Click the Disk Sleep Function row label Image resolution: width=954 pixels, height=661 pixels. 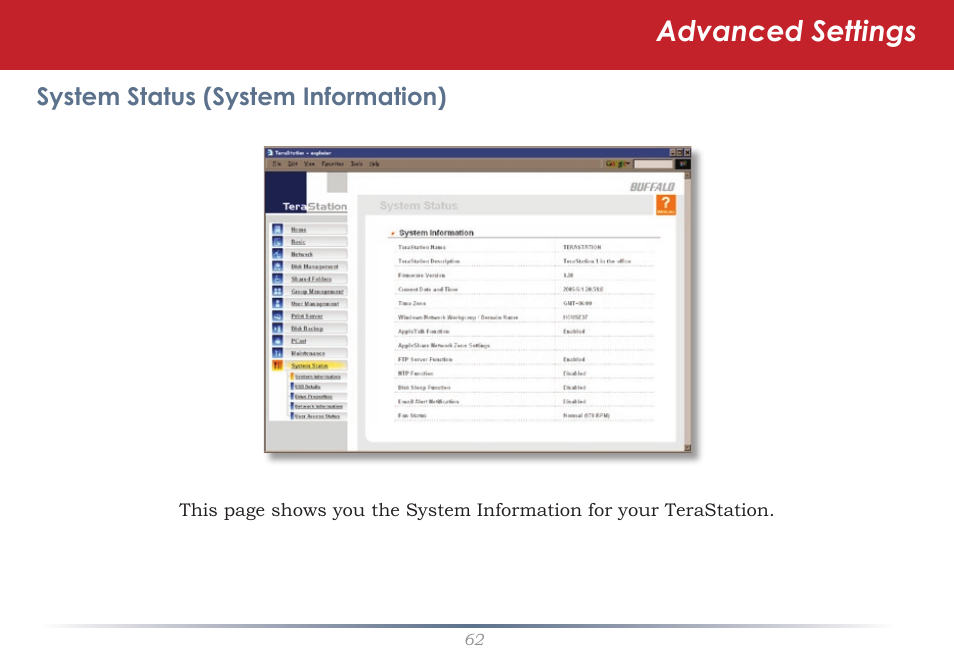coord(424,387)
